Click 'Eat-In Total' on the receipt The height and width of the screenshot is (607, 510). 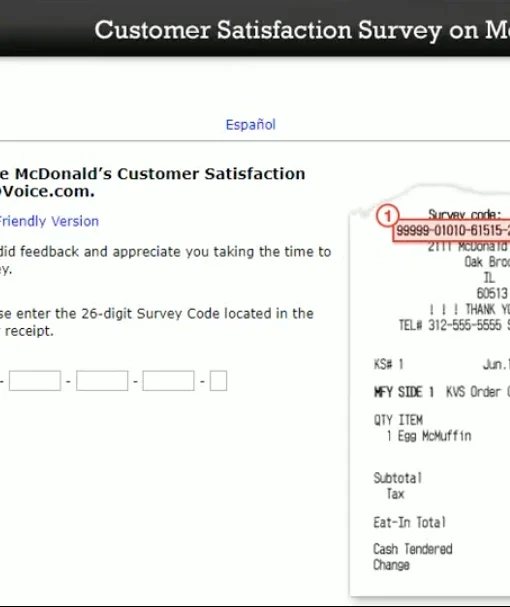(409, 523)
